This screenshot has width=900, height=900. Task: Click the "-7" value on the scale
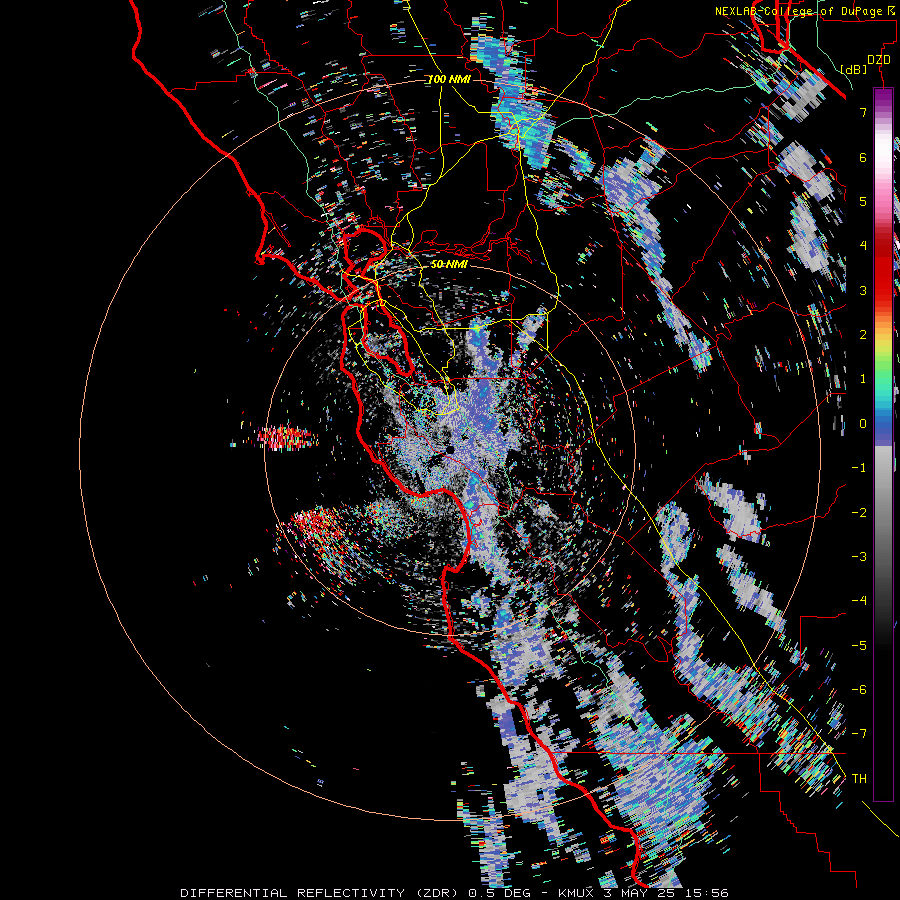[859, 734]
